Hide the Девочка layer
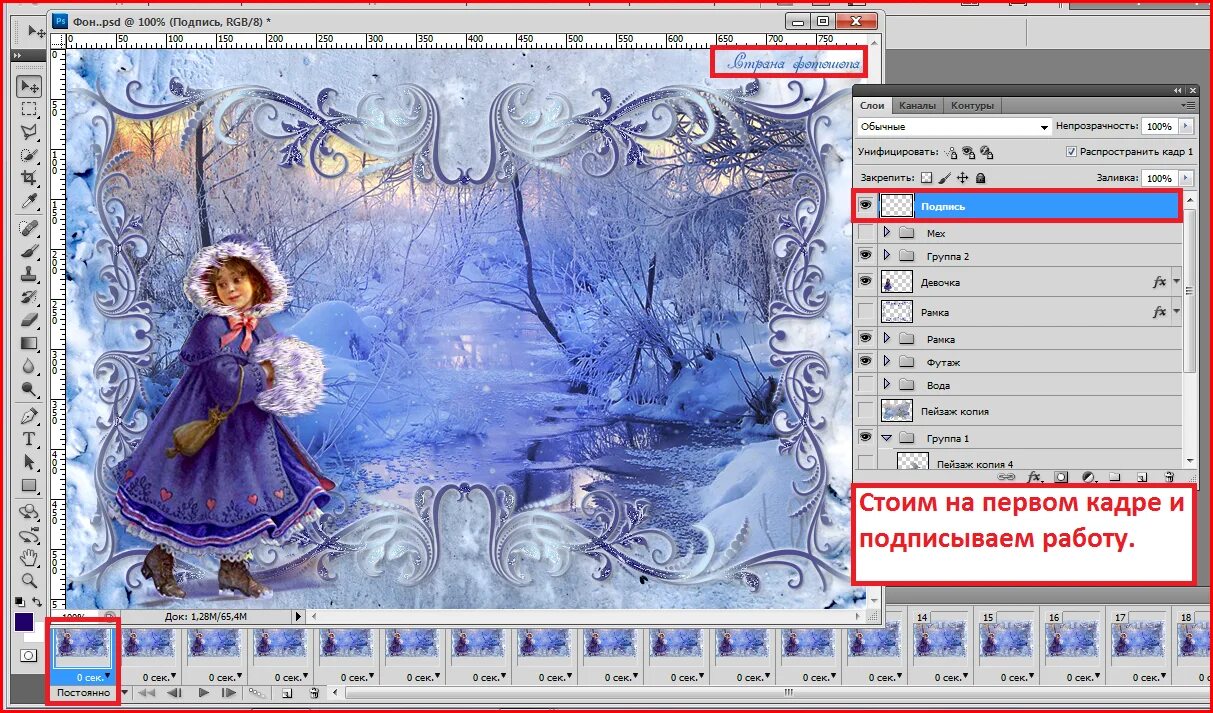This screenshot has width=1213, height=713. pos(865,282)
